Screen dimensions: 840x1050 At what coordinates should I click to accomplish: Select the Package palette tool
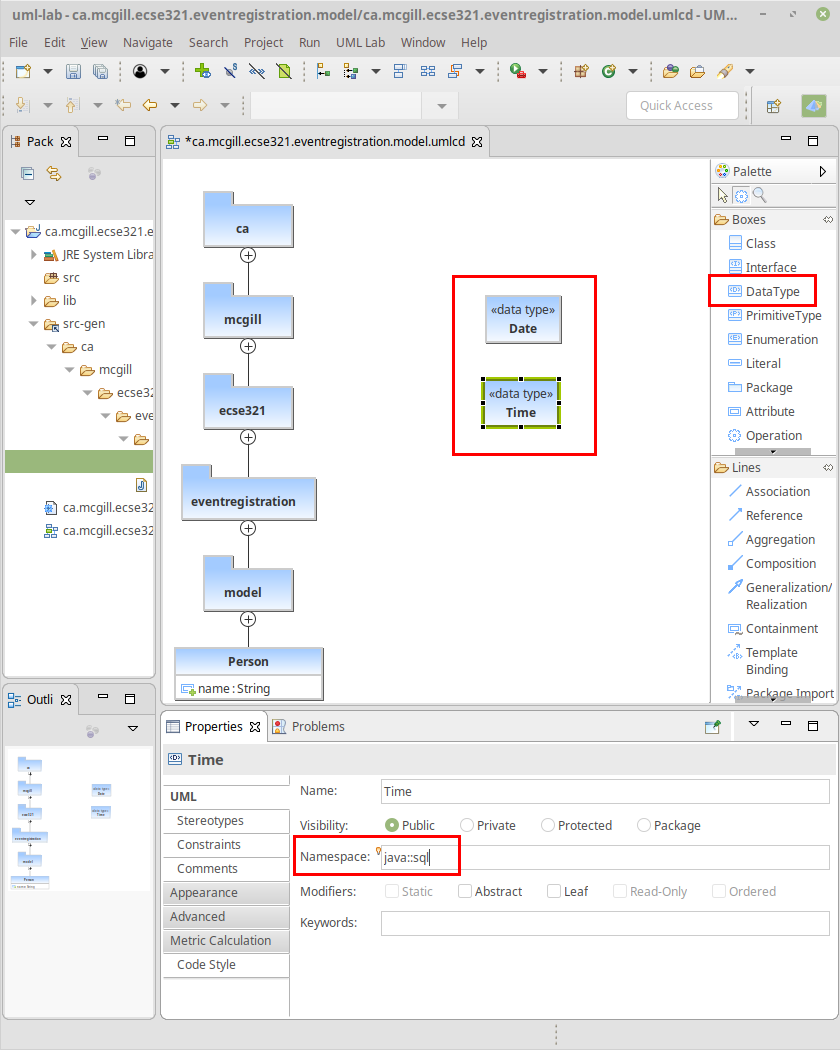[760, 388]
